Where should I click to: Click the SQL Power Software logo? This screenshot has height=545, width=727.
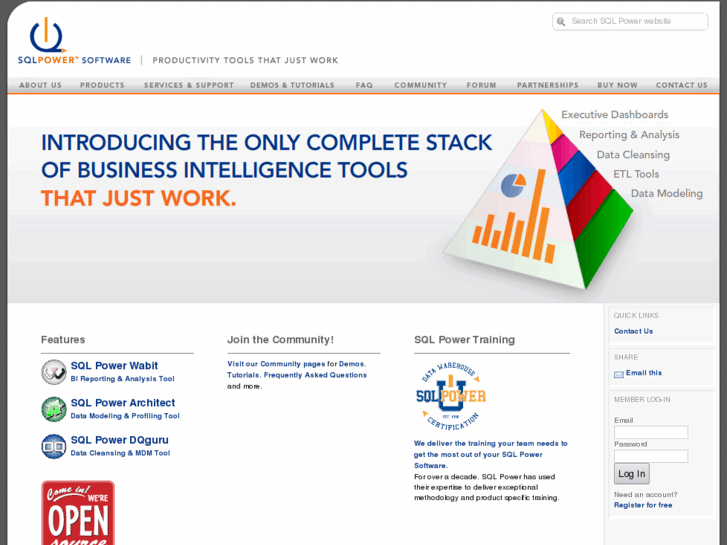[x=74, y=41]
